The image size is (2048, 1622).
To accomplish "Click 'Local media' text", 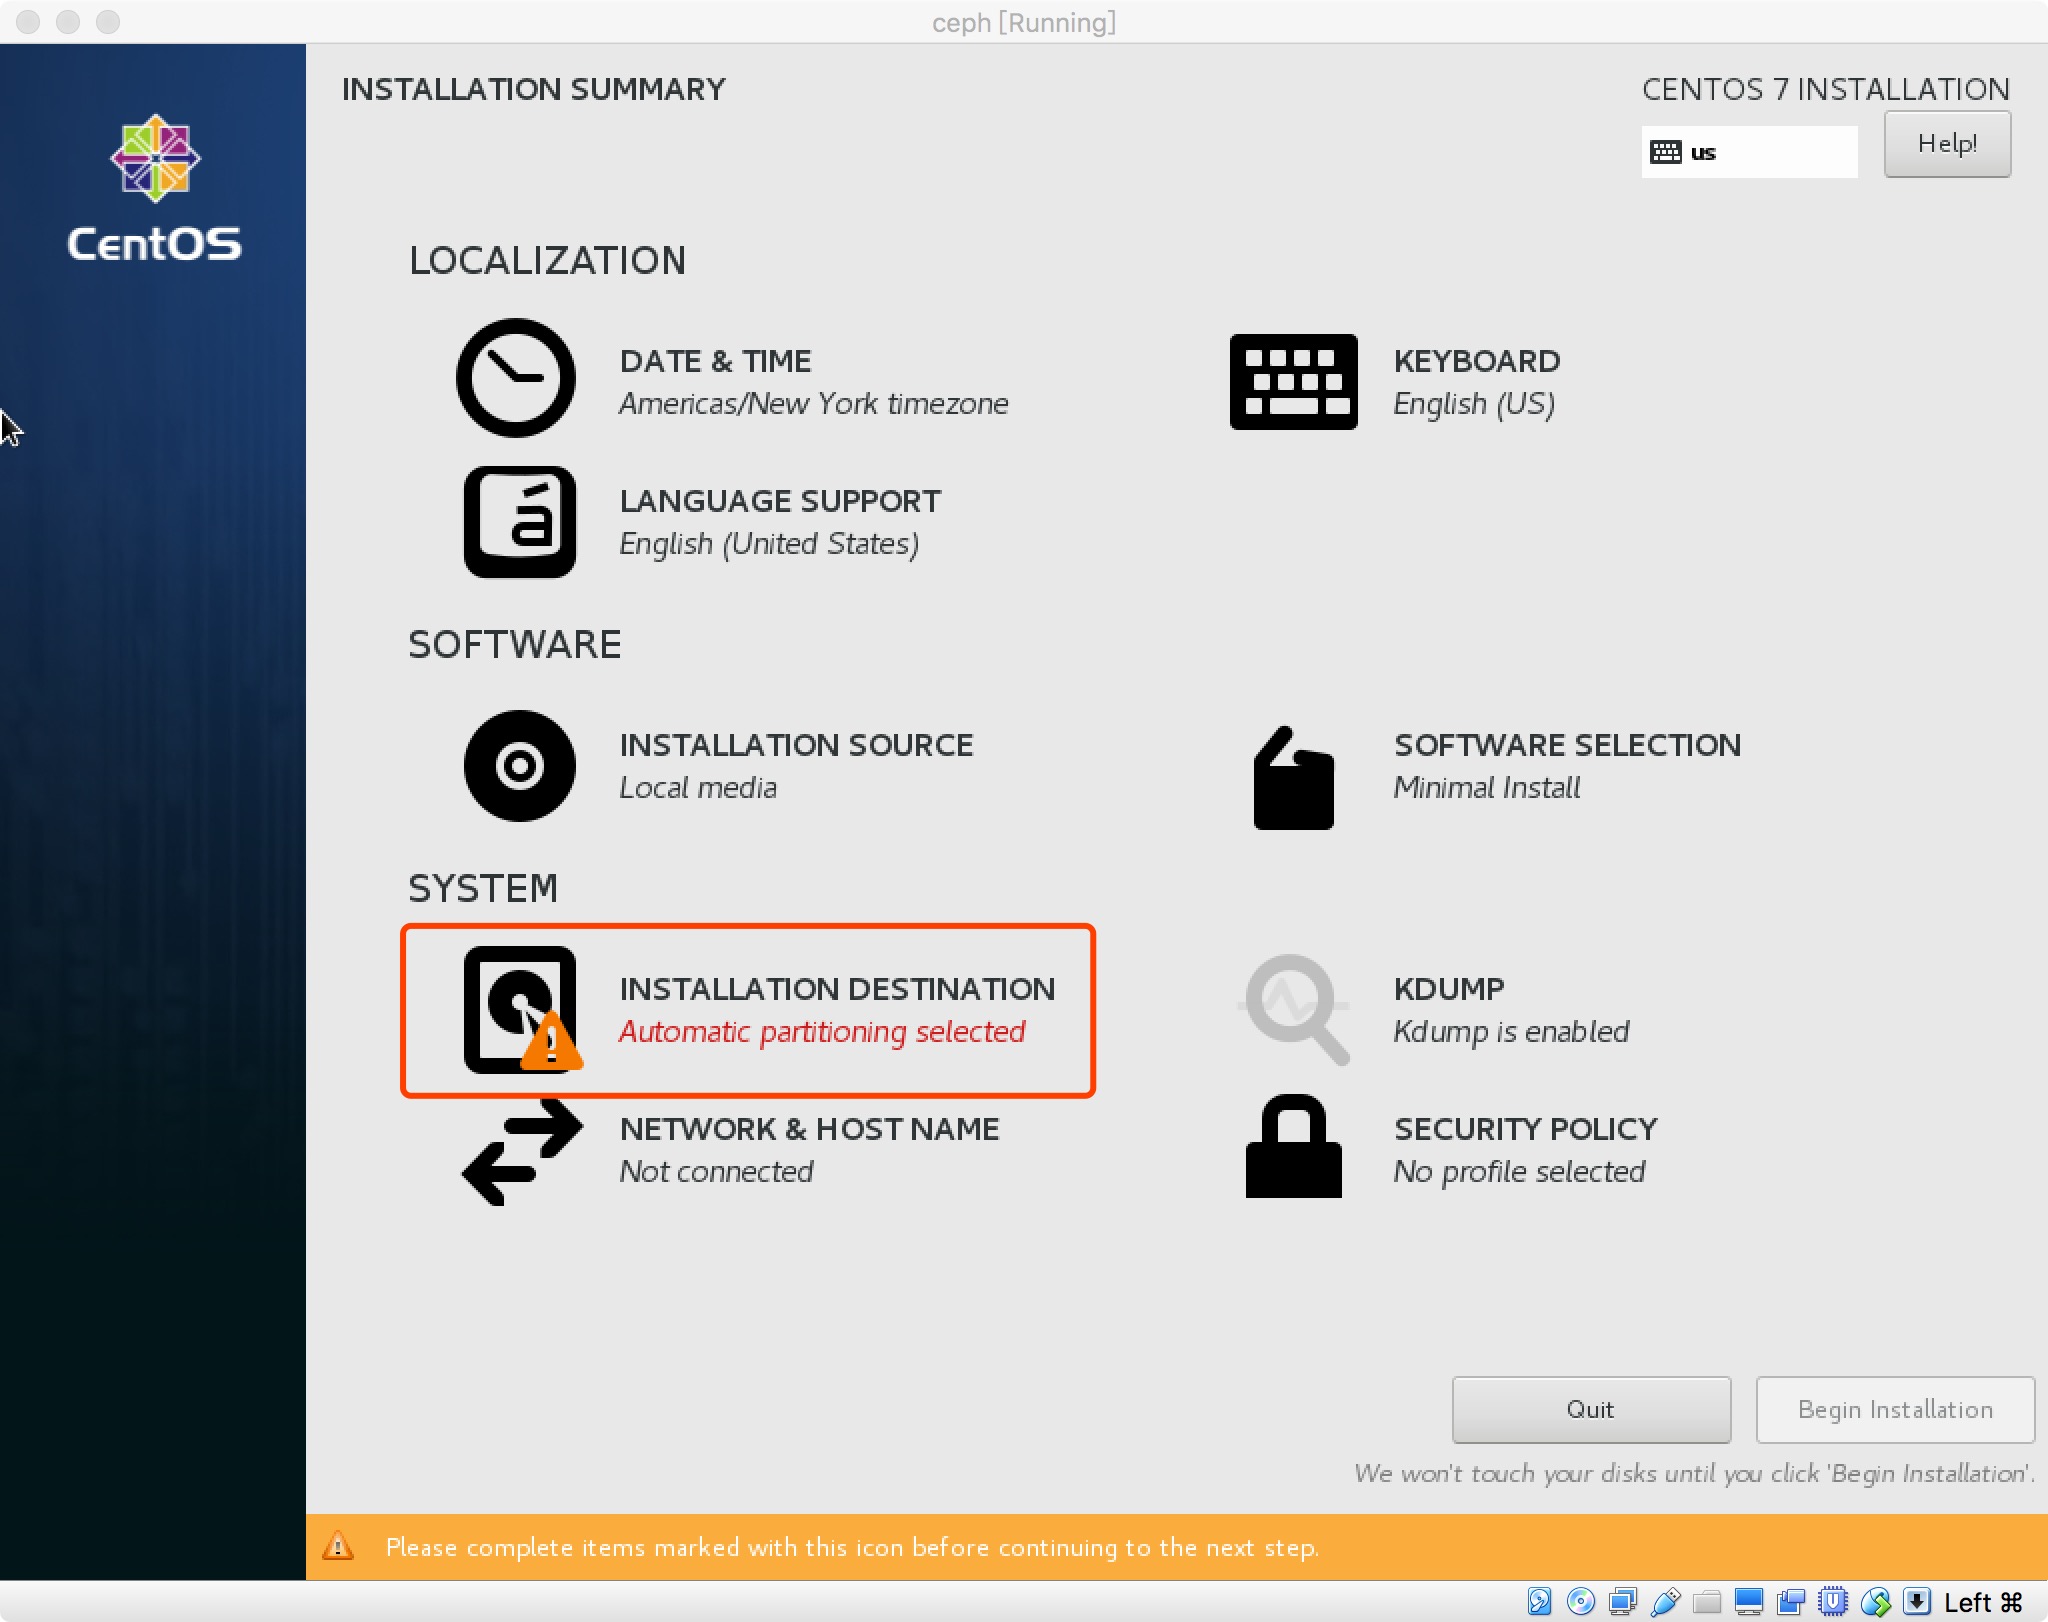I will point(698,787).
